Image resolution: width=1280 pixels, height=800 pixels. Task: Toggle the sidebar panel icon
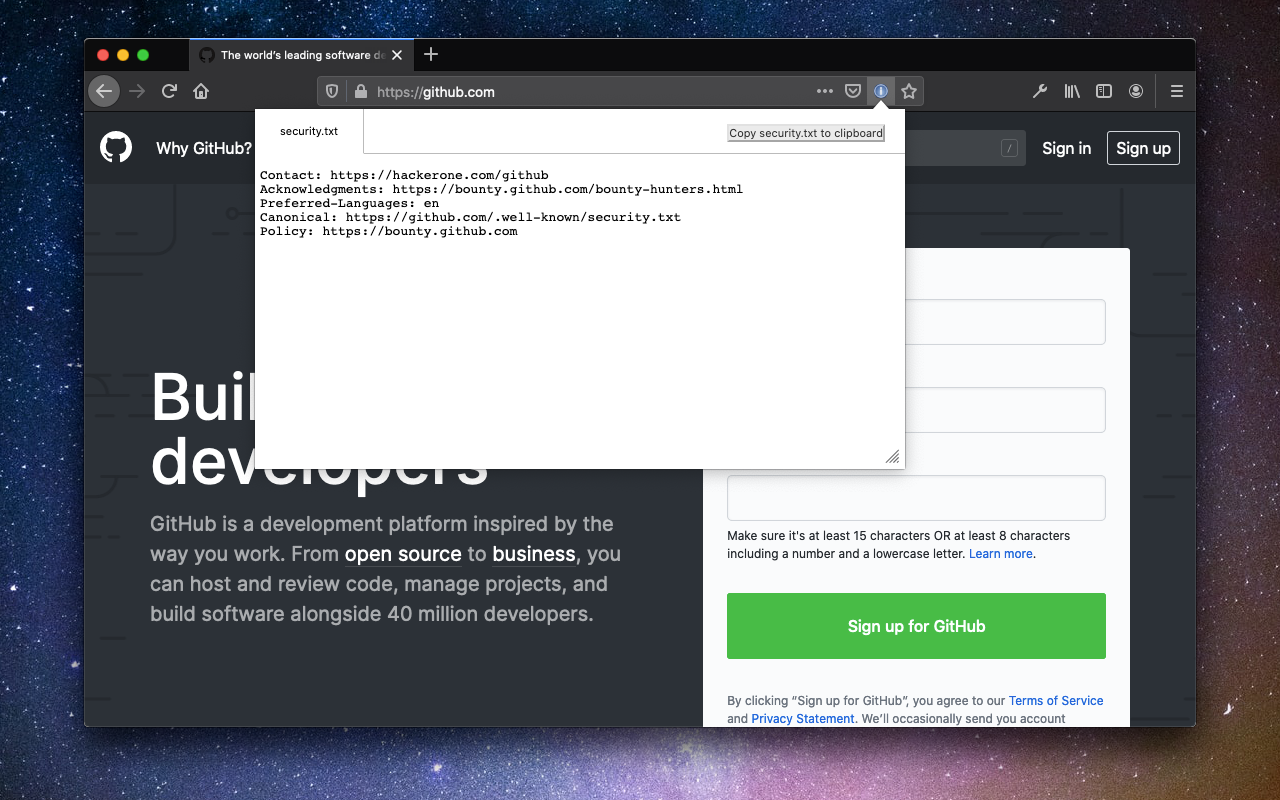pos(1104,91)
